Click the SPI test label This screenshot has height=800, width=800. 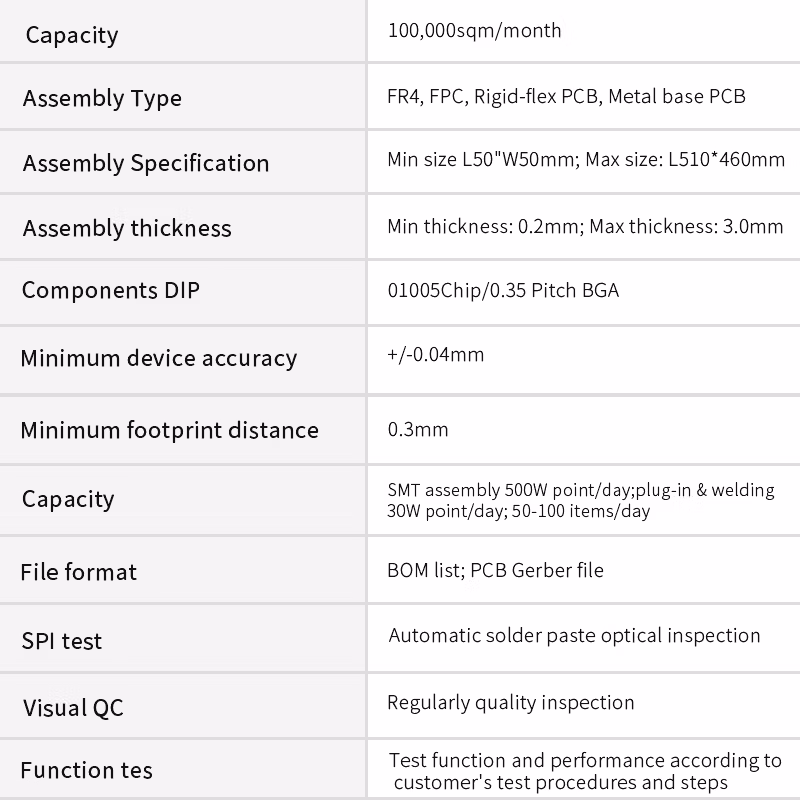[62, 641]
